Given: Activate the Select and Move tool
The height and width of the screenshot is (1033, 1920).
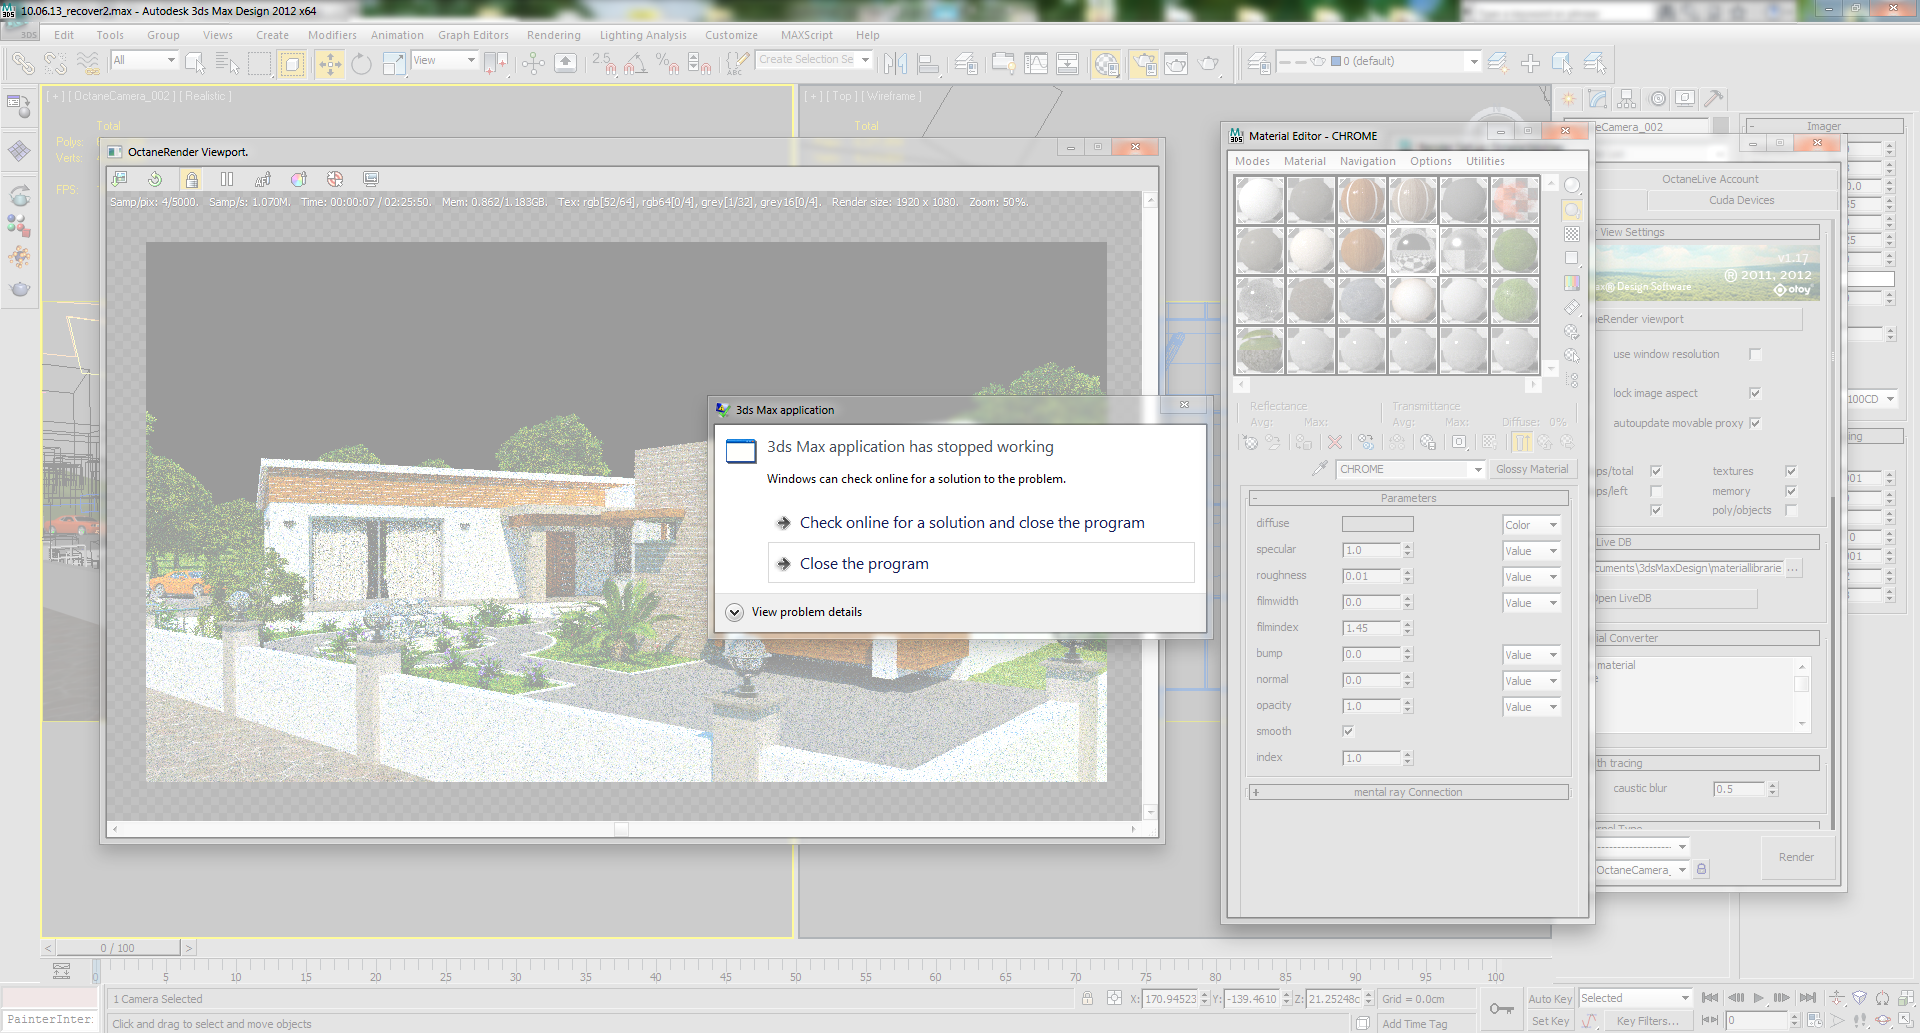Looking at the screenshot, I should point(330,64).
